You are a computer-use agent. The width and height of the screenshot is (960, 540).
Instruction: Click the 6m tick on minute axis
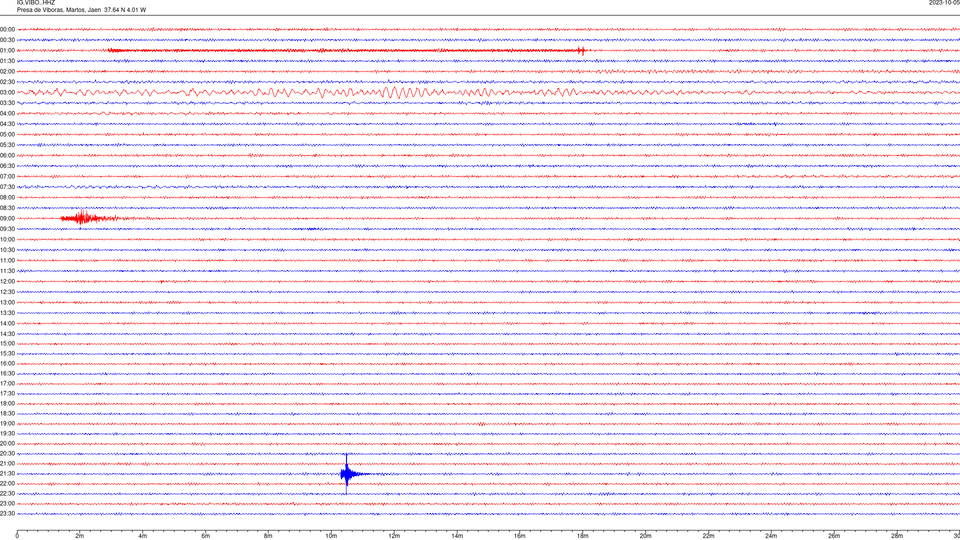(206, 536)
